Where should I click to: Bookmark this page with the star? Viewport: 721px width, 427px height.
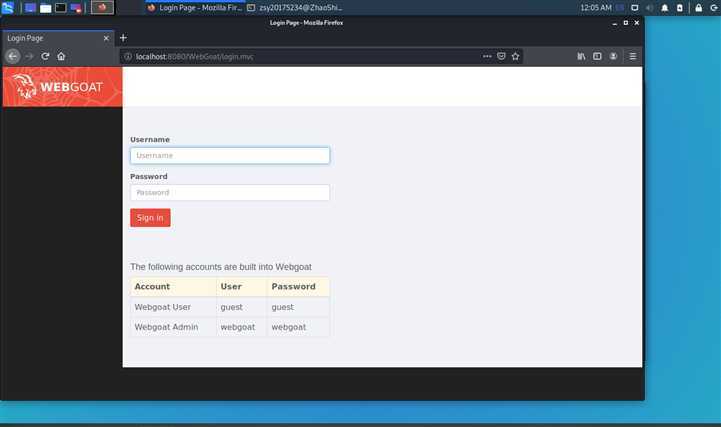(x=515, y=56)
